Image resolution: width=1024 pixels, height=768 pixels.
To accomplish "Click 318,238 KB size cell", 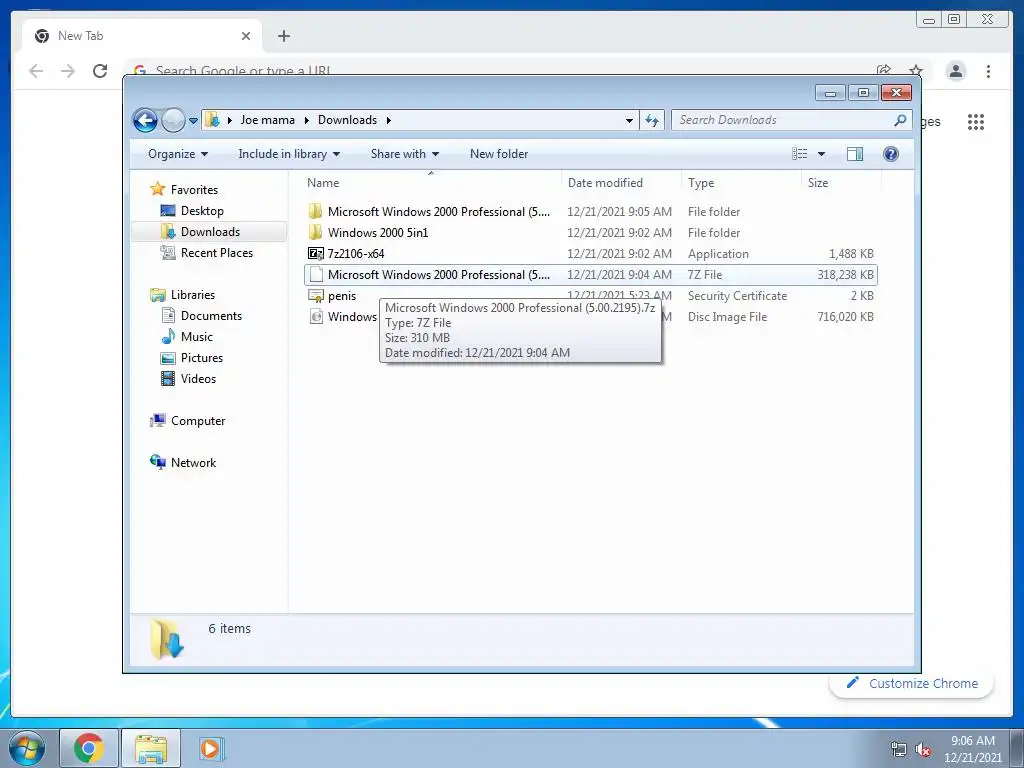I will (845, 275).
